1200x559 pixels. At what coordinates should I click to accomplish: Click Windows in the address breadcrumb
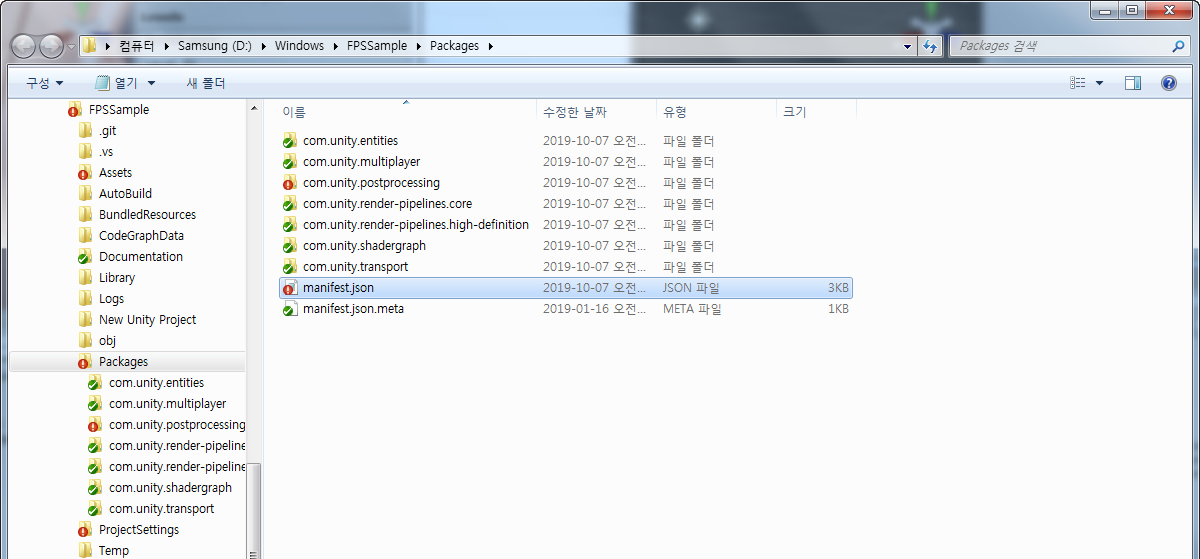coord(299,46)
